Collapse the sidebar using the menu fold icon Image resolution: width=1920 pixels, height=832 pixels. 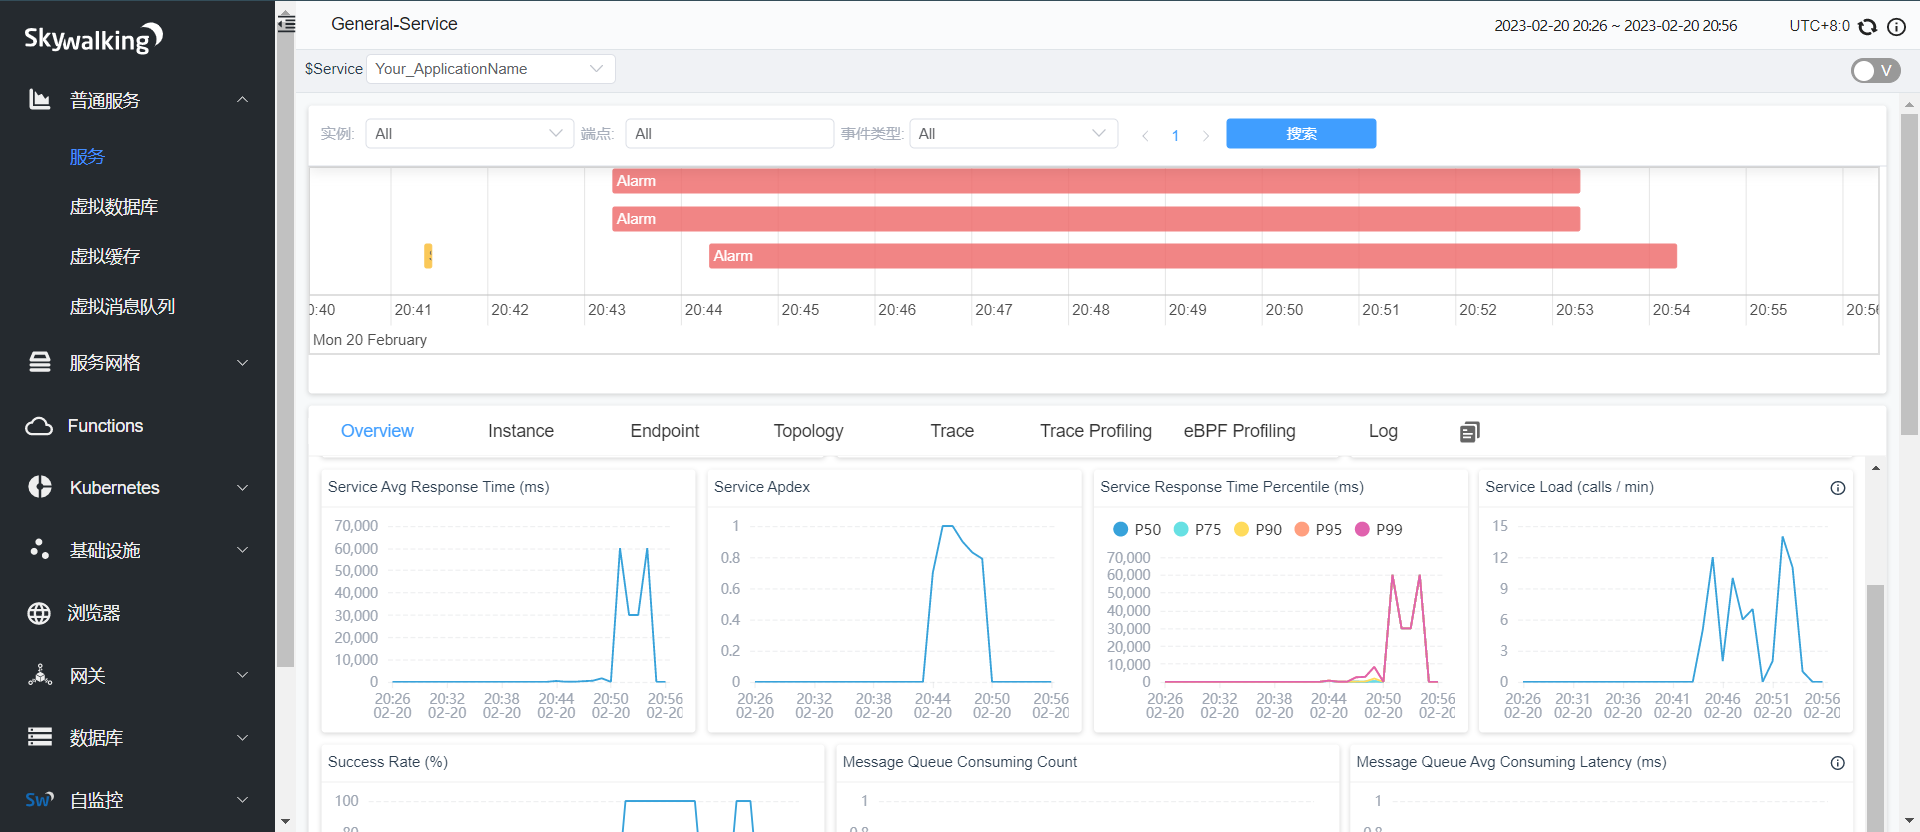(287, 23)
